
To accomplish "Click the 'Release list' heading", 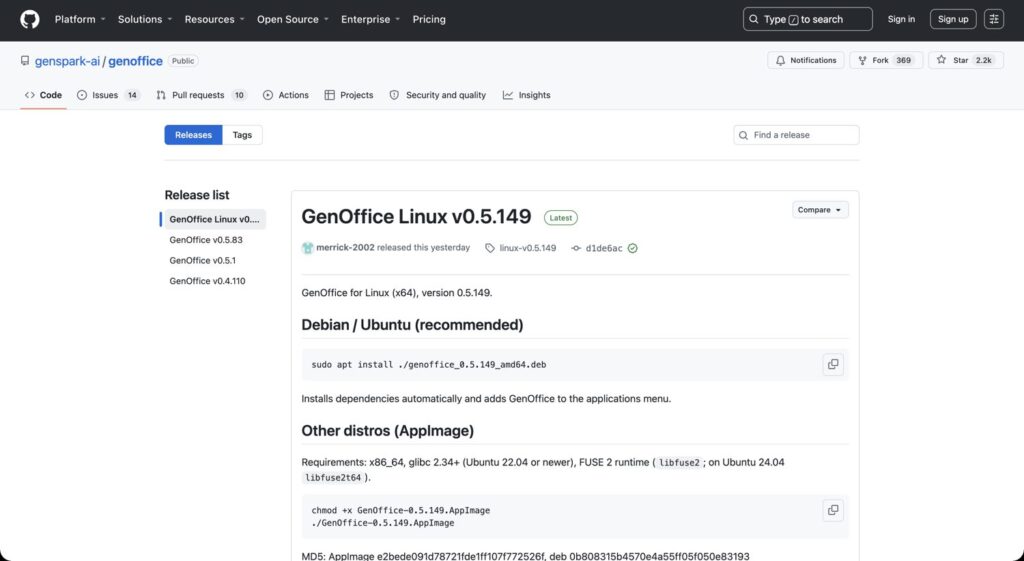I will pyautogui.click(x=197, y=195).
